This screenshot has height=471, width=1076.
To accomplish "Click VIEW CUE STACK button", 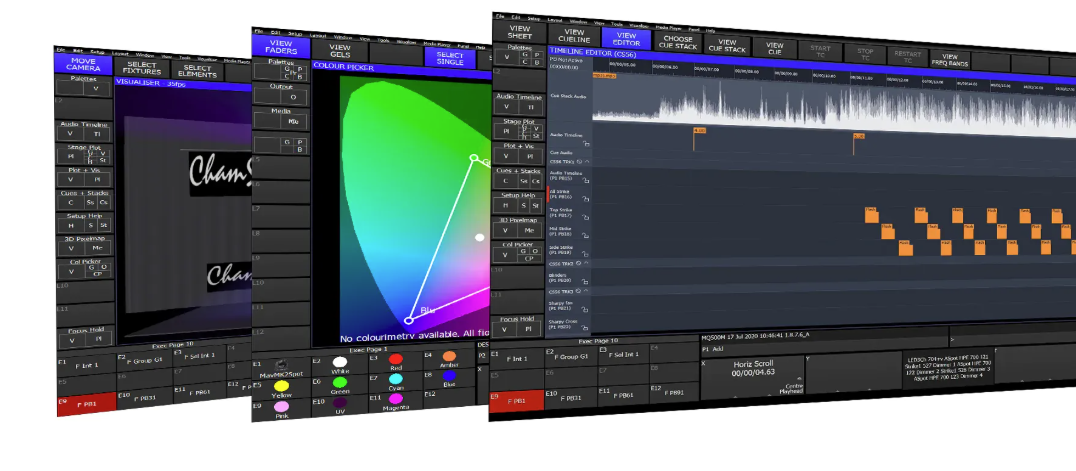I will tap(726, 45).
